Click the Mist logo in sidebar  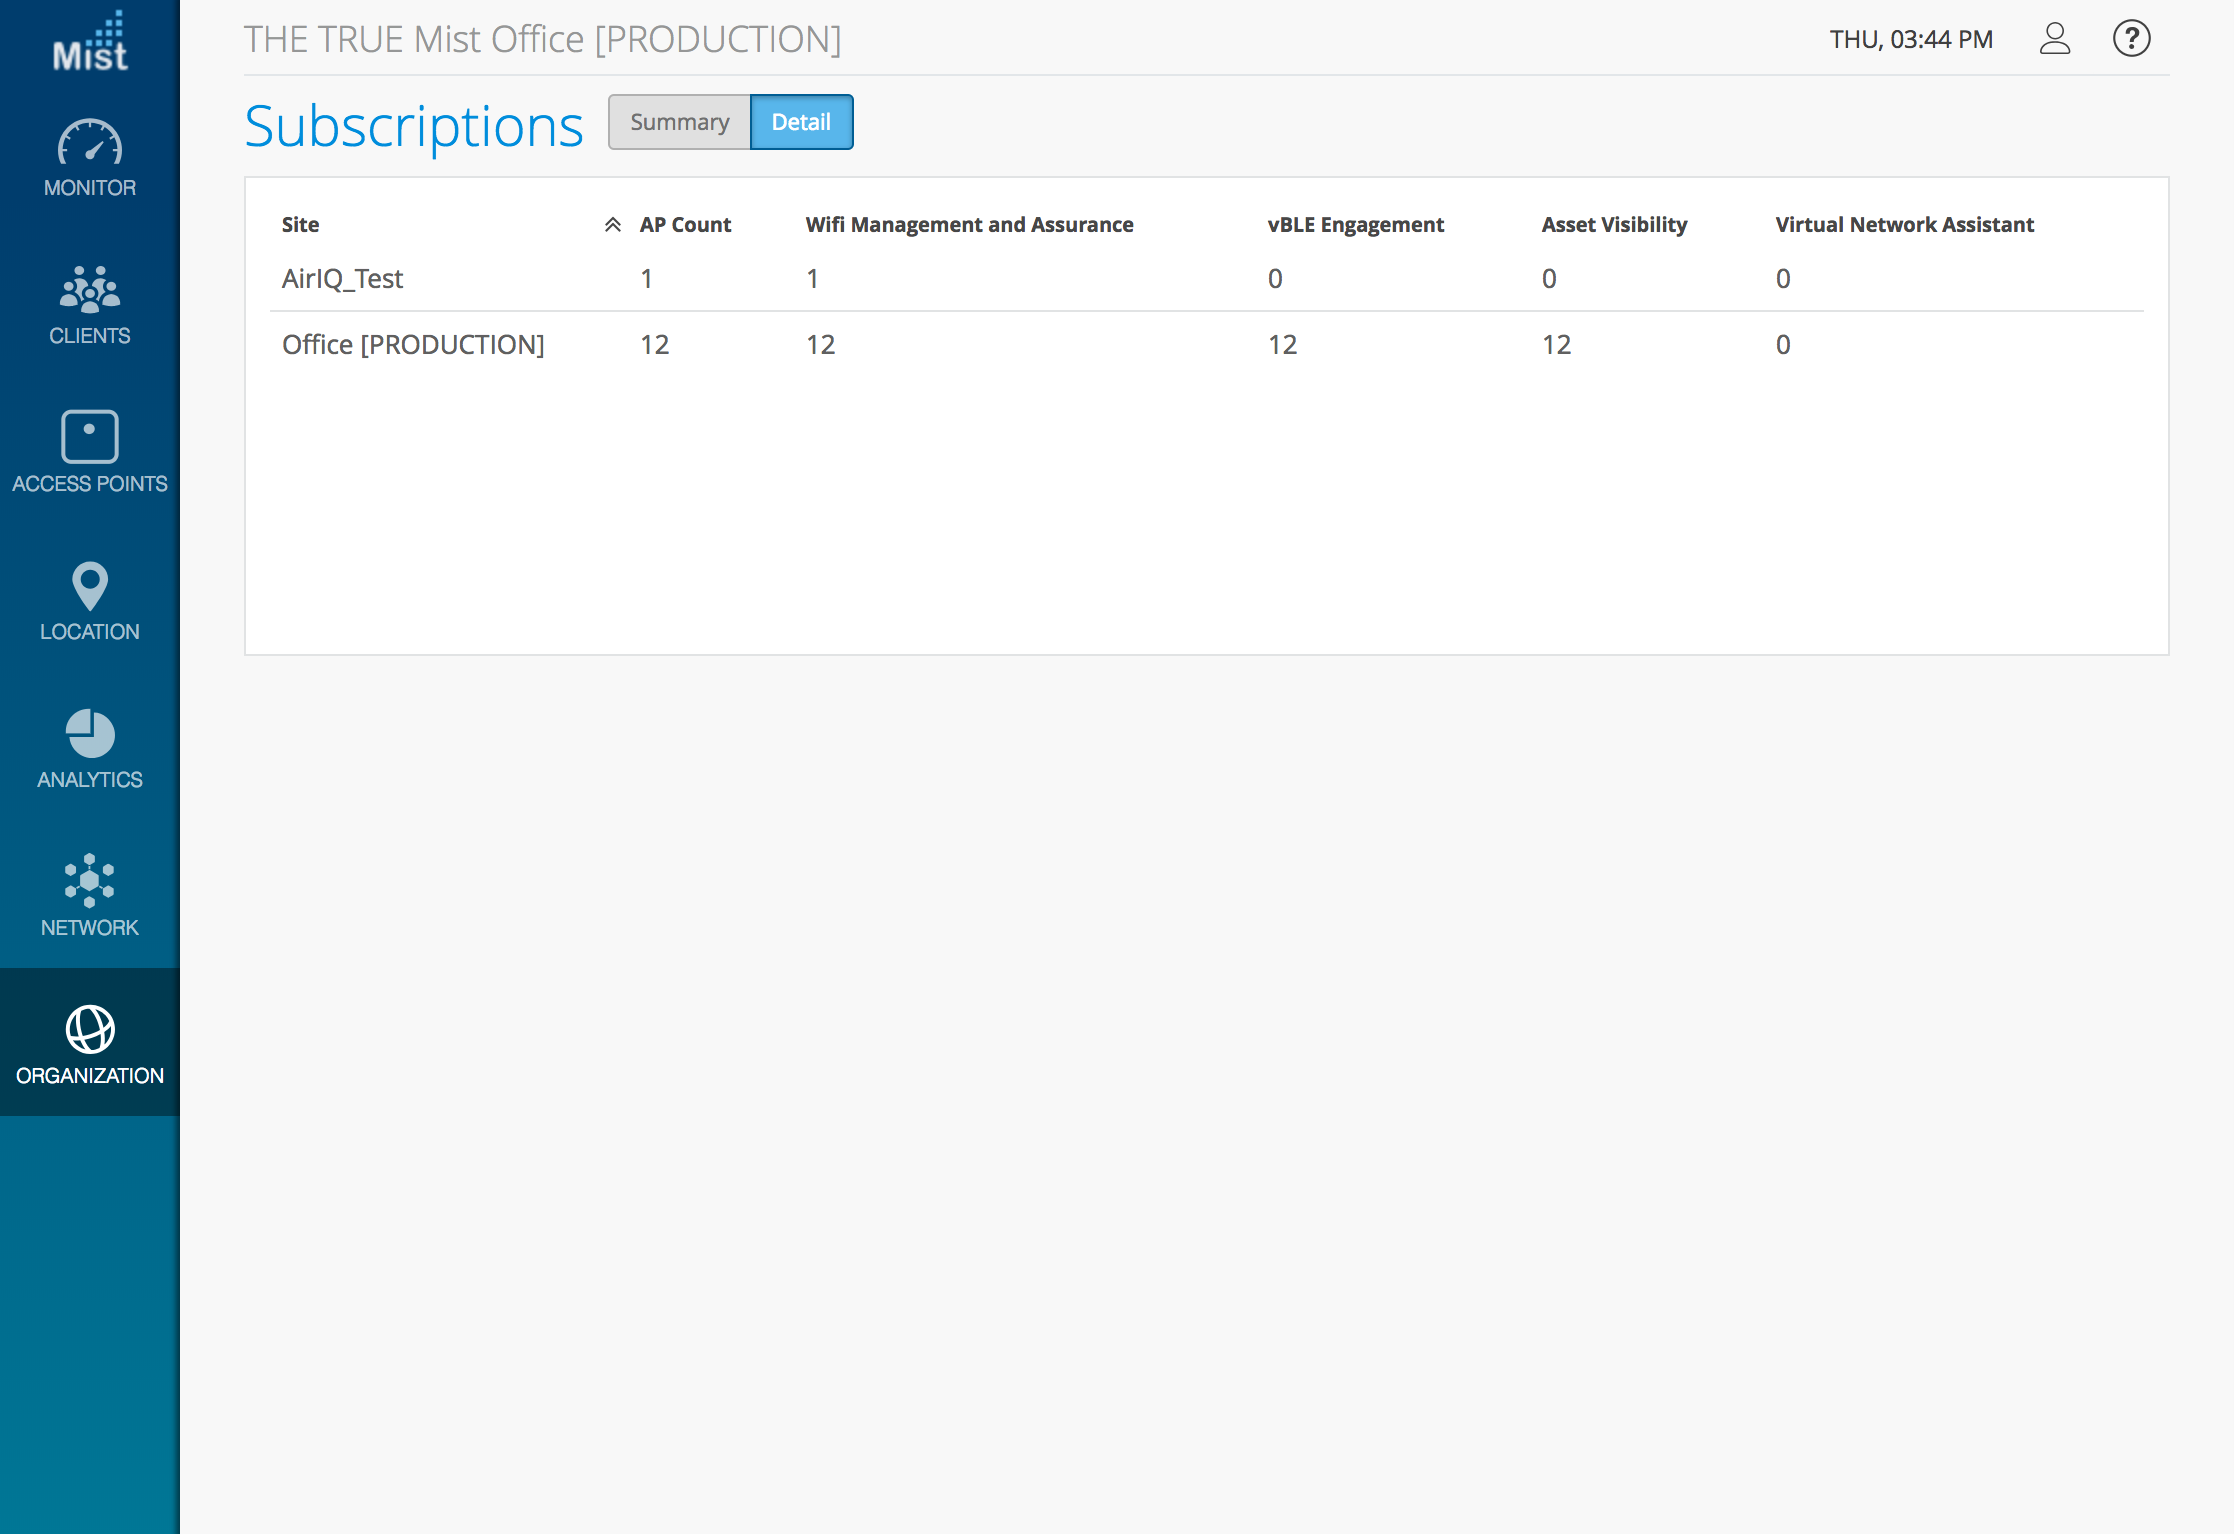(x=90, y=42)
